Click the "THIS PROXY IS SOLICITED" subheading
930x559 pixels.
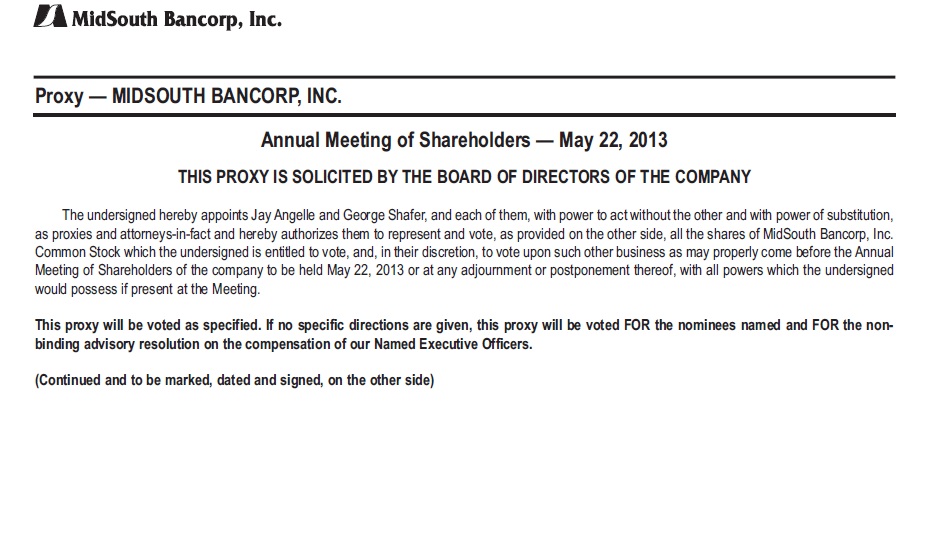click(270, 178)
